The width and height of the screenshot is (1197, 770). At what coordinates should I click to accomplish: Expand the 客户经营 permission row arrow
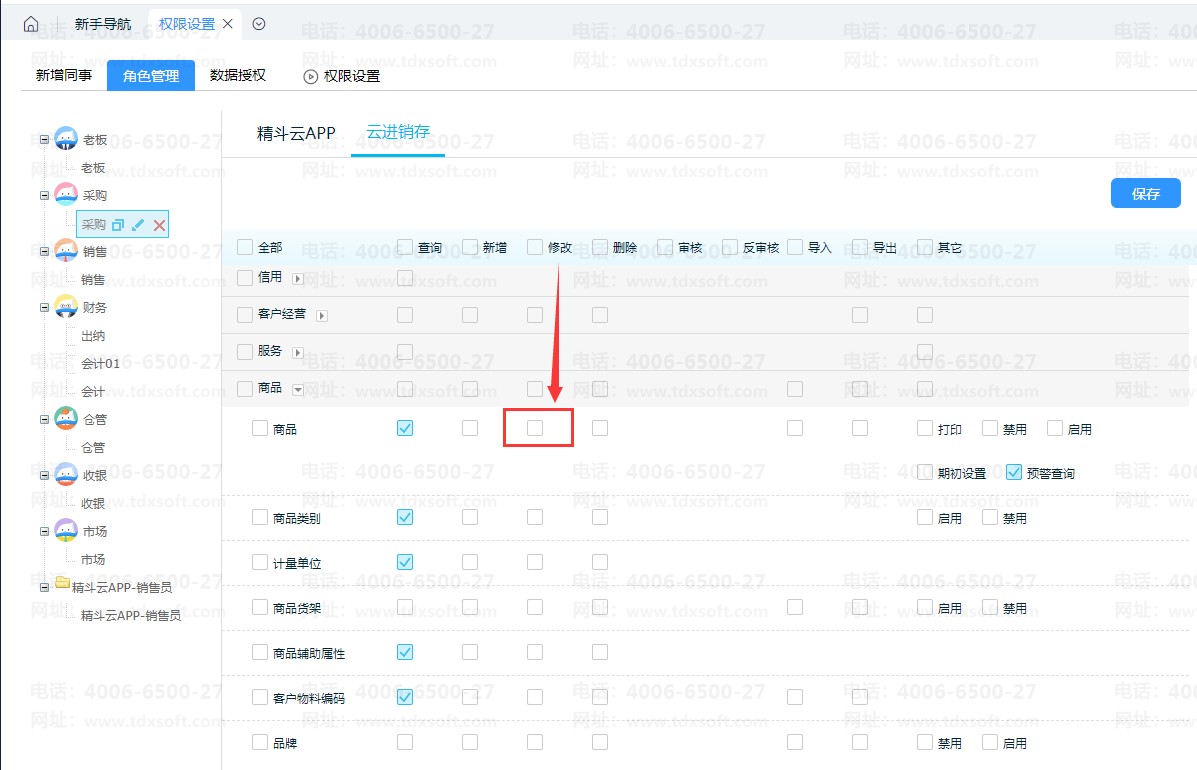322,316
